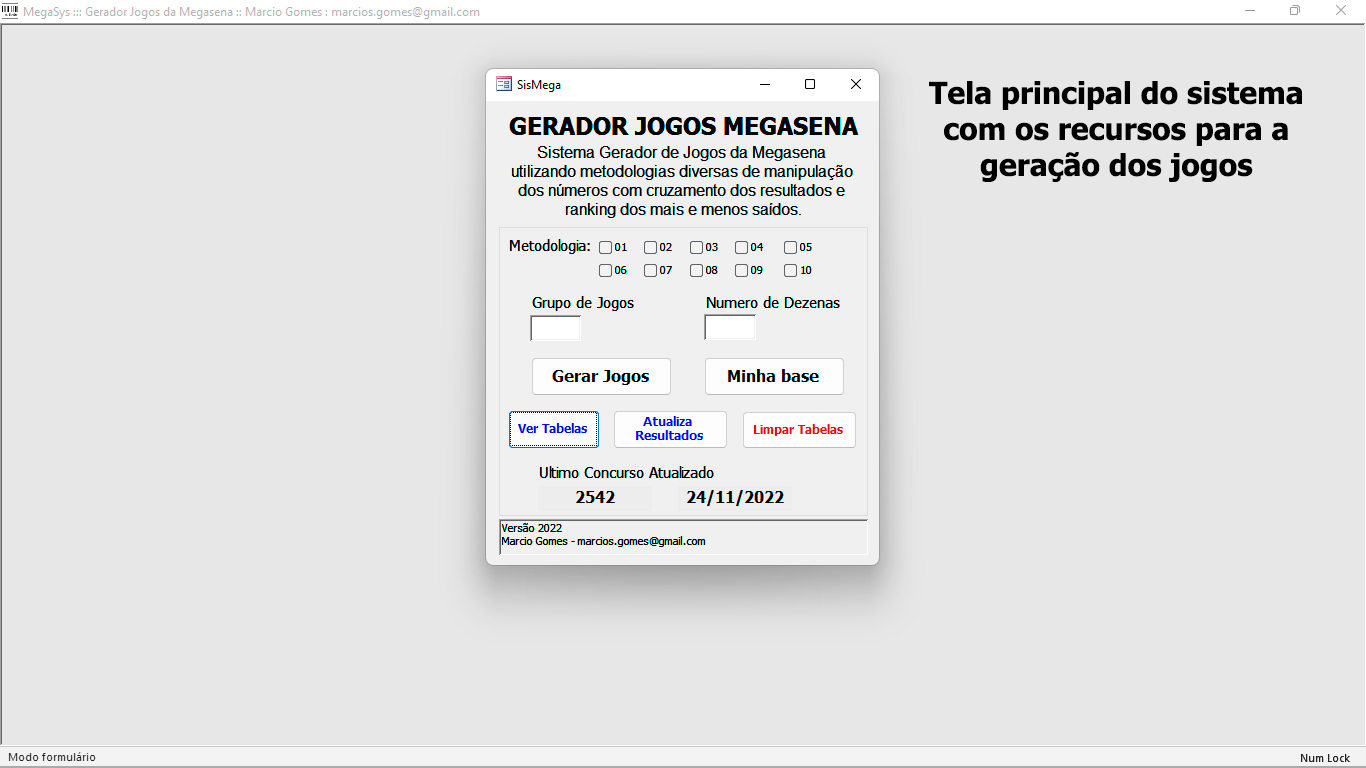The width and height of the screenshot is (1366, 768).
Task: Check Metodologia option 03
Action: coord(696,247)
